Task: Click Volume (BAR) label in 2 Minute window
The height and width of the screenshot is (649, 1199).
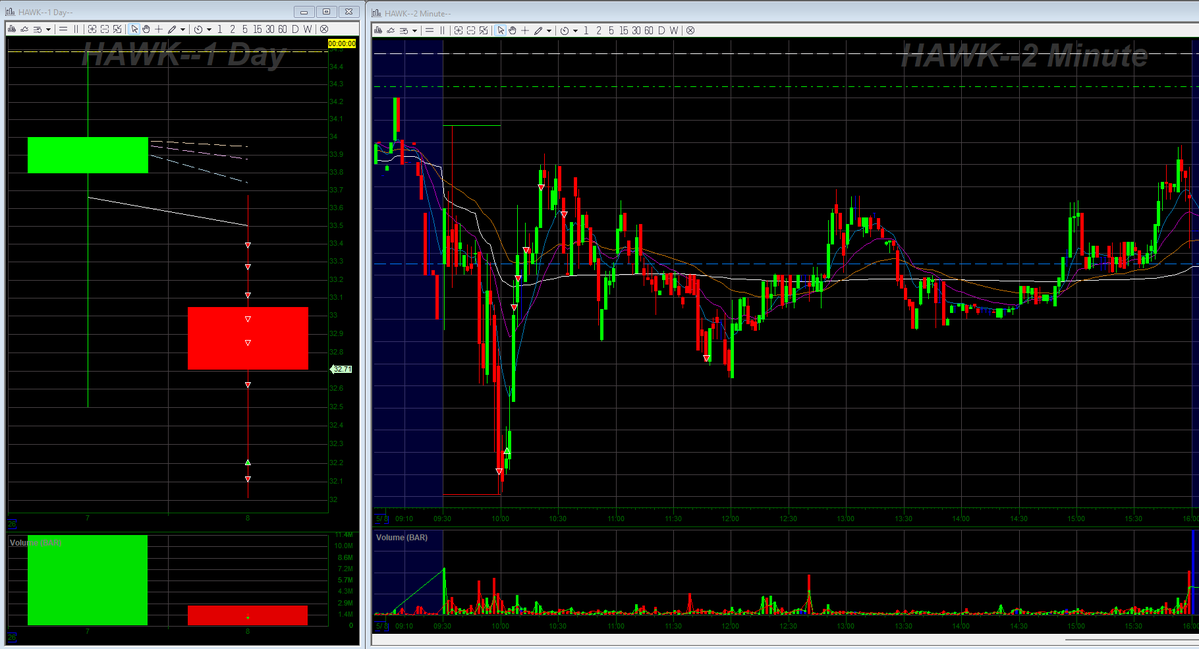Action: point(401,537)
